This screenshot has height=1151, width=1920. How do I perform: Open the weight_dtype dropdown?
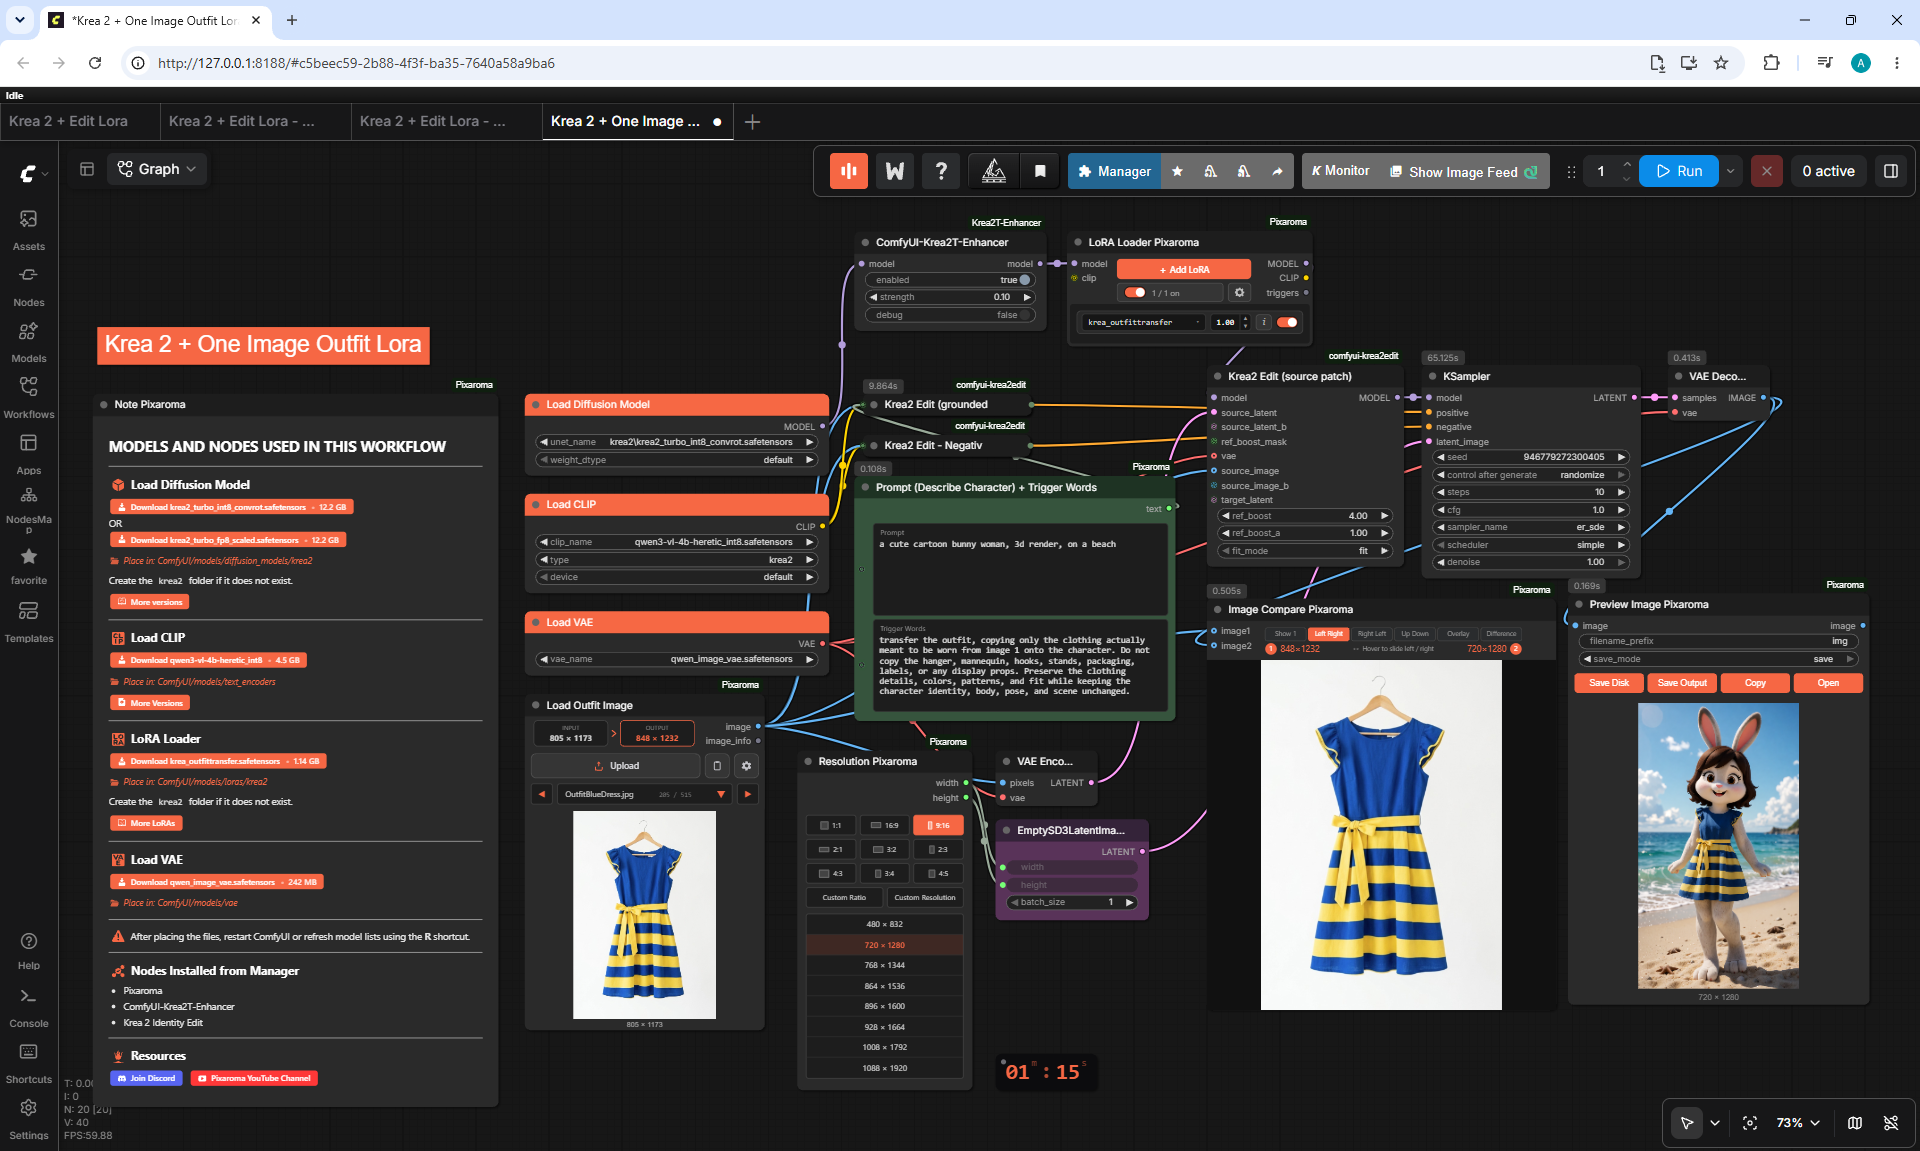[677, 460]
